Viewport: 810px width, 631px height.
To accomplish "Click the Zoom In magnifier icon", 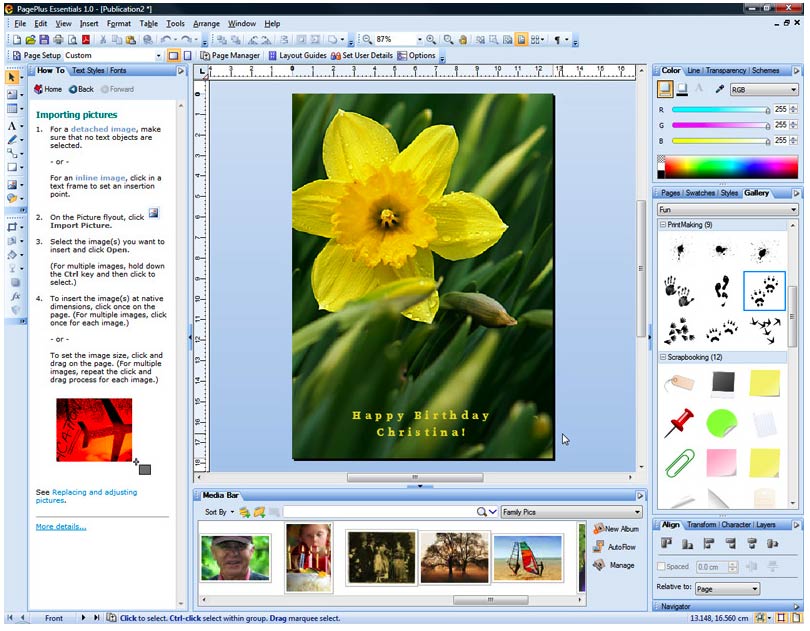I will click(x=433, y=40).
